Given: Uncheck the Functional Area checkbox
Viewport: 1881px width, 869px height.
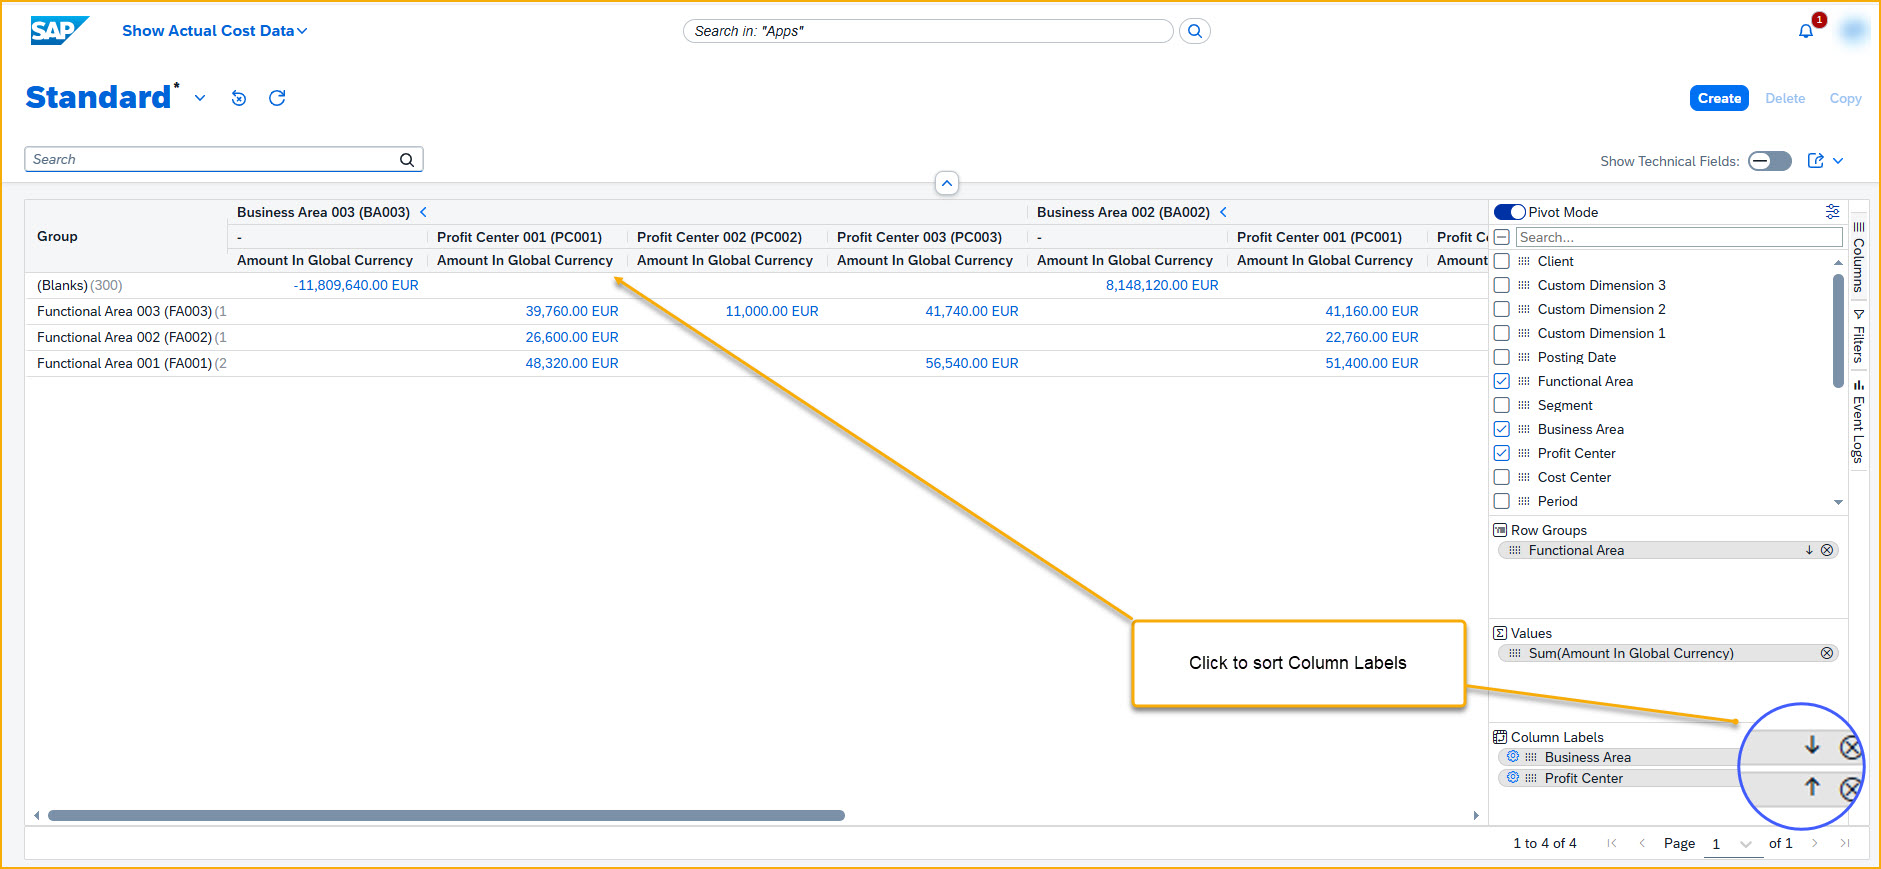Looking at the screenshot, I should pos(1502,381).
